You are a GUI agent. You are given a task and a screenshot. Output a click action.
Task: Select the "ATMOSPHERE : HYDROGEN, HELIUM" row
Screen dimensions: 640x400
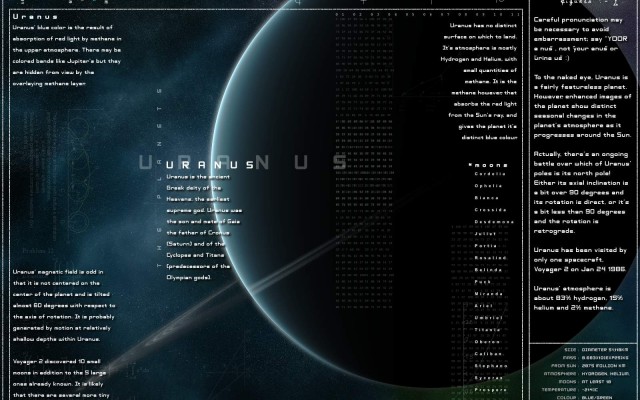click(x=586, y=373)
